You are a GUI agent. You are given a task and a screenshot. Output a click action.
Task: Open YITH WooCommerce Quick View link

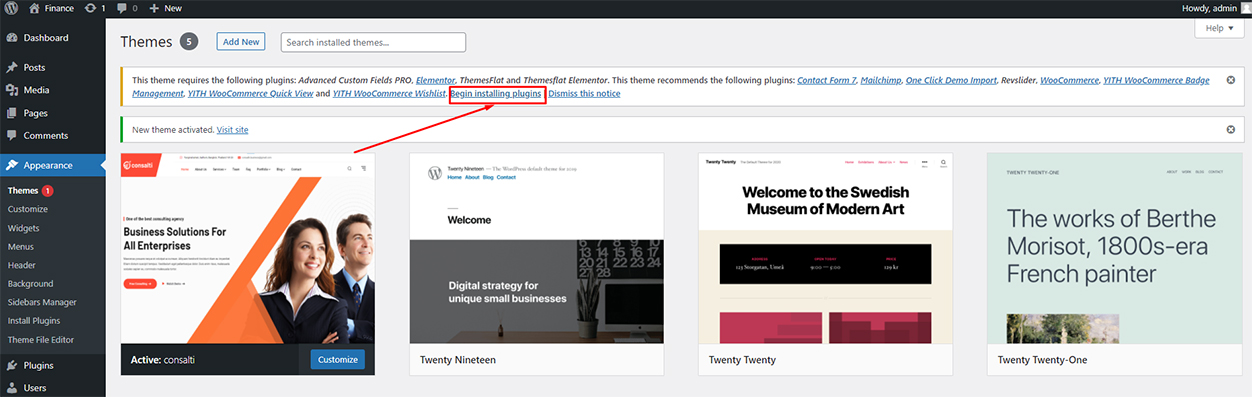pos(250,93)
